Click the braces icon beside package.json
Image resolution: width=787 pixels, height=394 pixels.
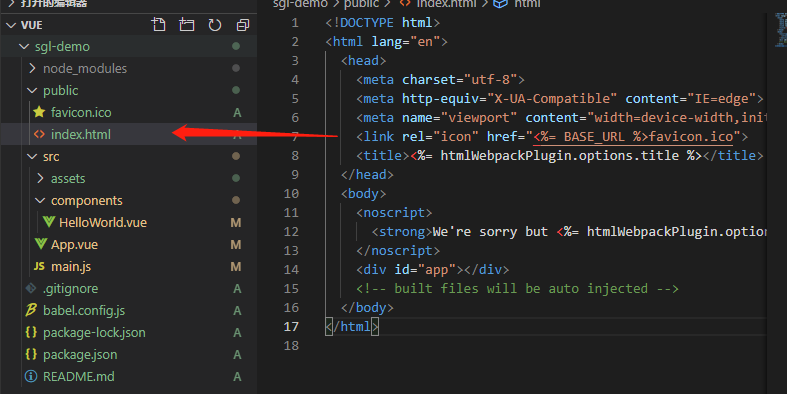point(31,354)
